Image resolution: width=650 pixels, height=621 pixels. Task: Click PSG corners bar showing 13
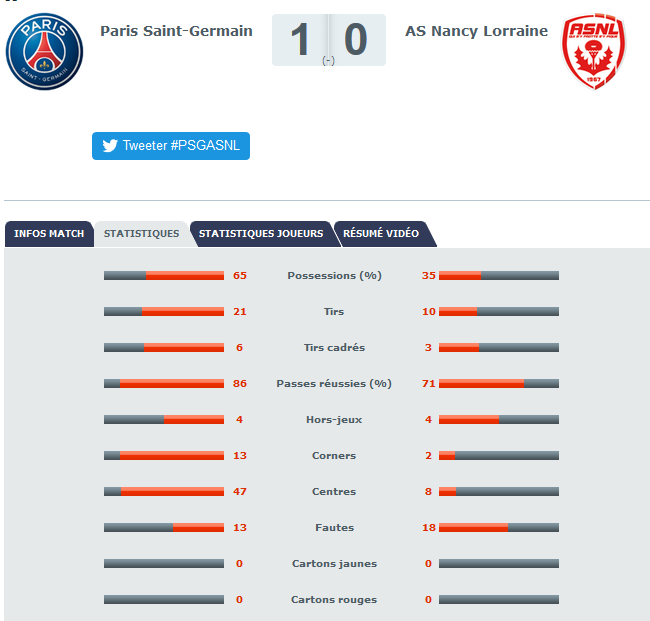pyautogui.click(x=164, y=456)
